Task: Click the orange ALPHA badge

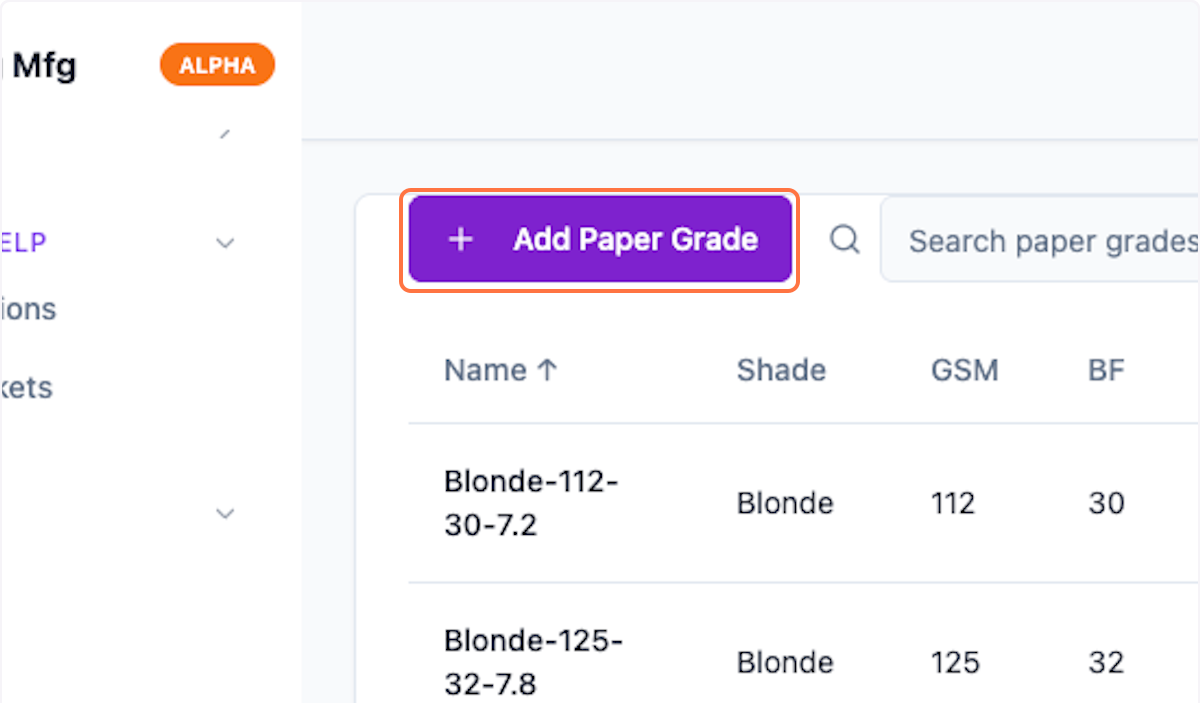Action: 217,66
